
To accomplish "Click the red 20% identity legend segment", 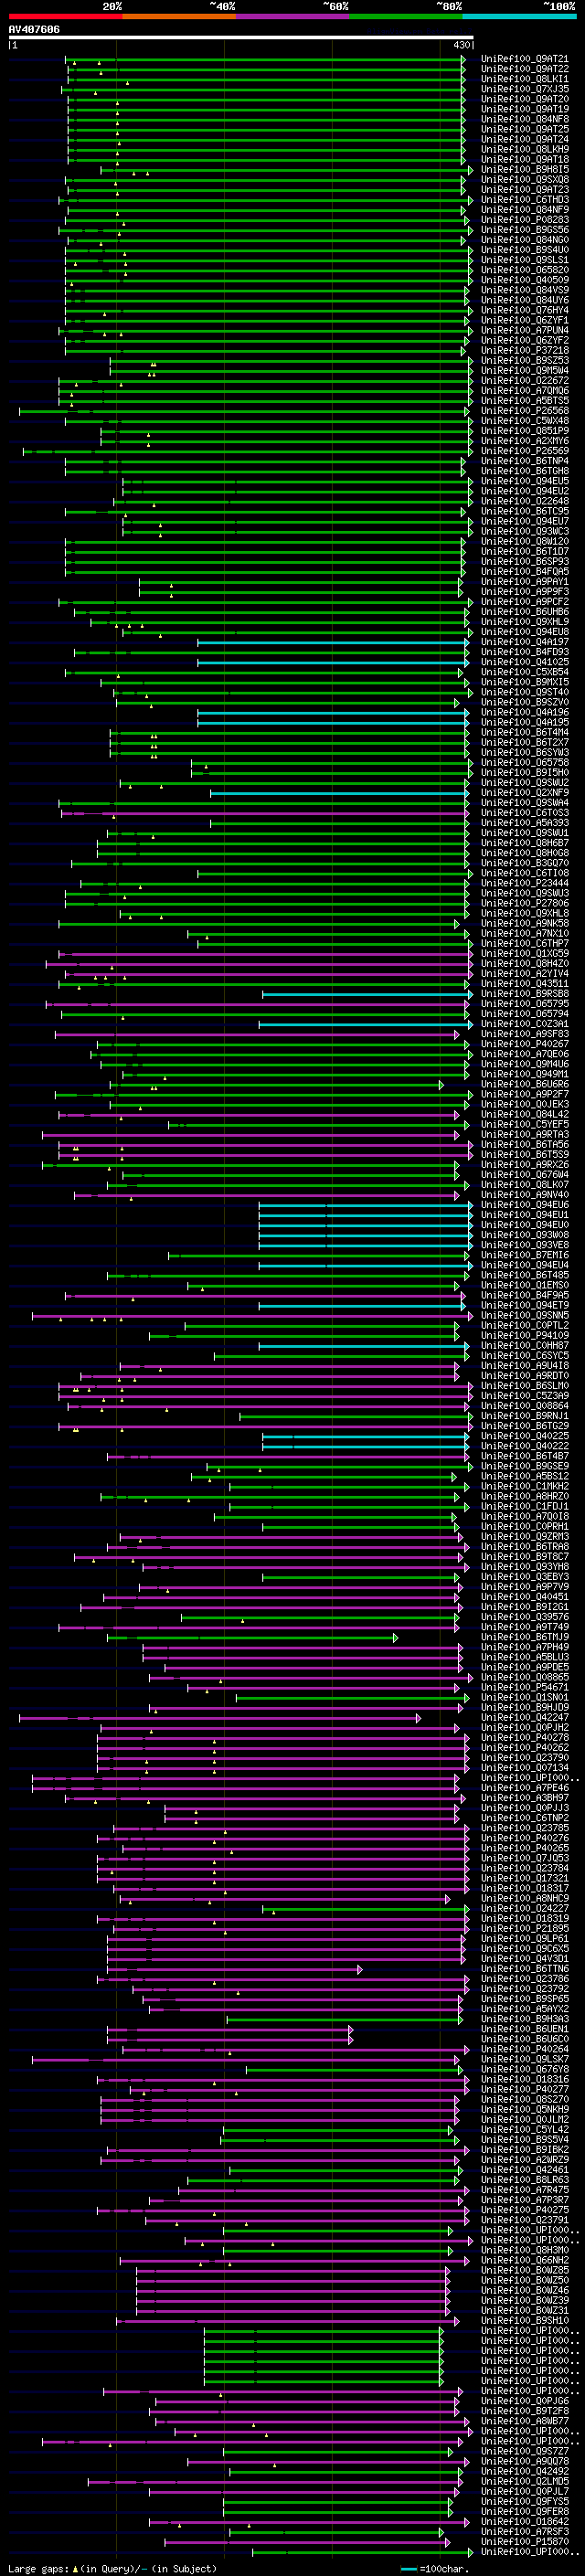I will click(65, 16).
